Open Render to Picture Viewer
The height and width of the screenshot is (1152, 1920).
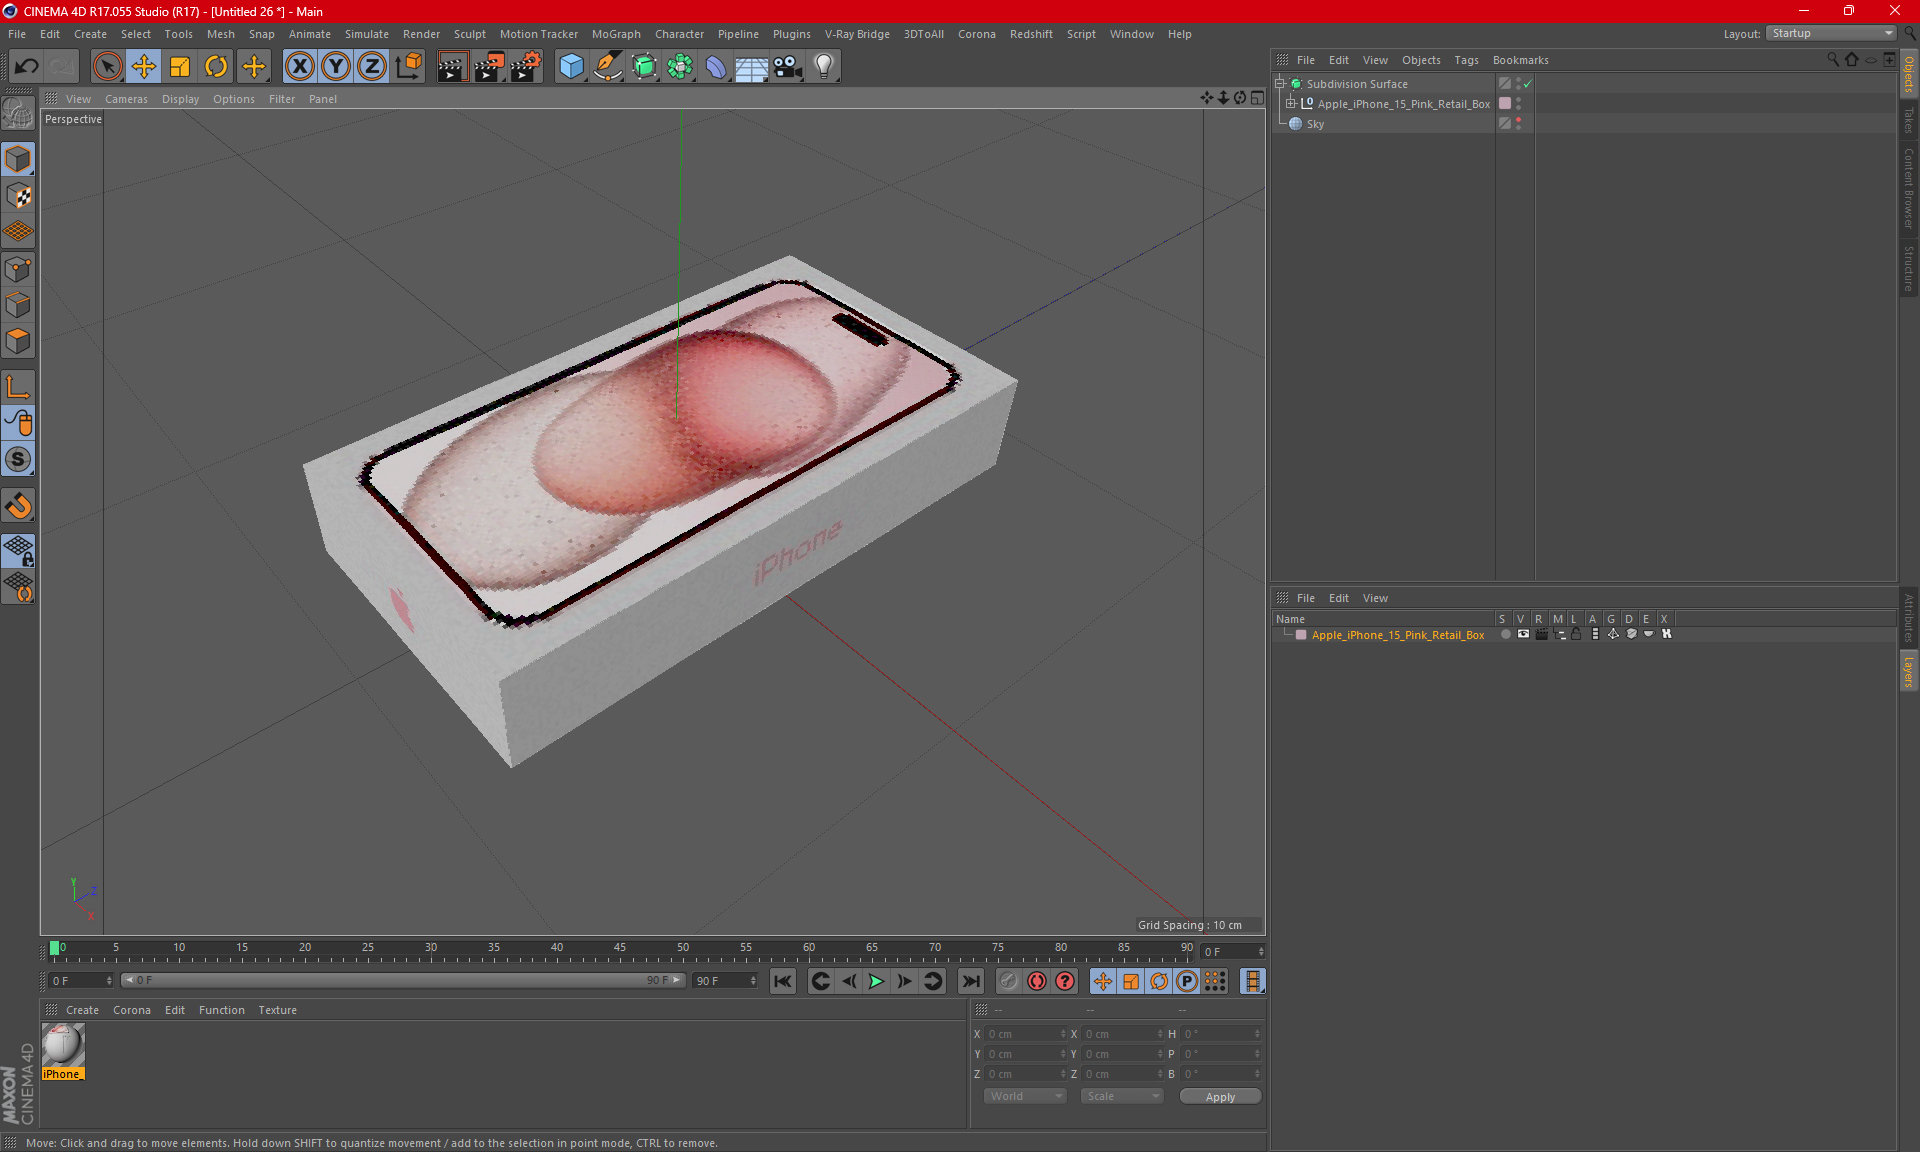(488, 66)
